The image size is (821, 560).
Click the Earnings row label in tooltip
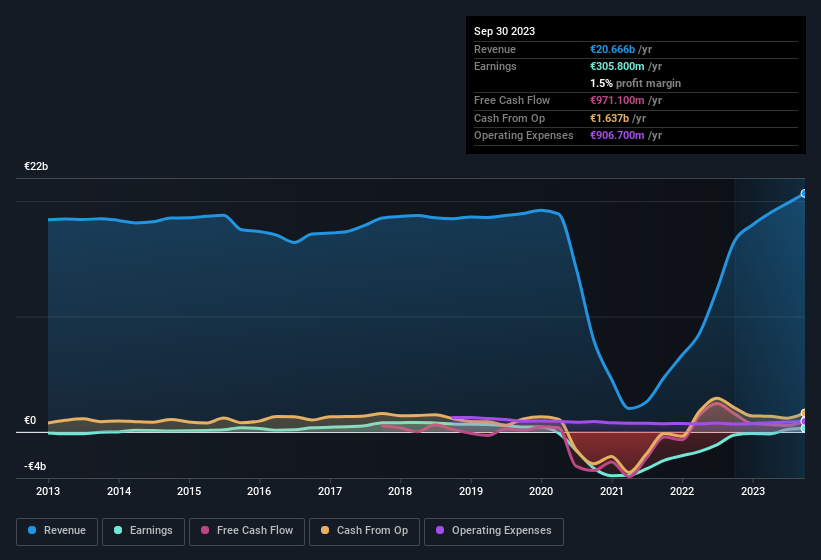[495, 66]
